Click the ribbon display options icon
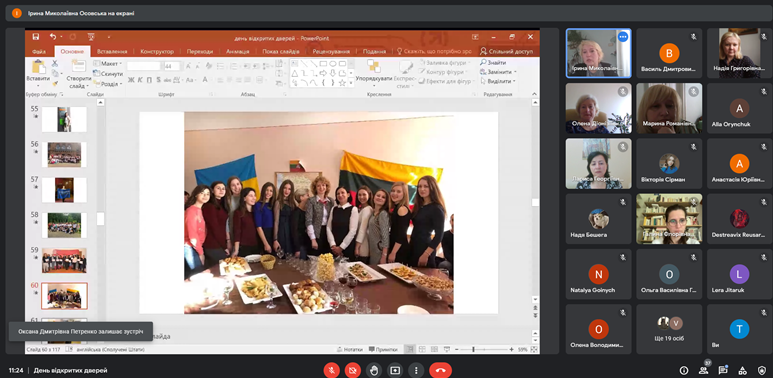This screenshot has height=378, width=773. coord(475,37)
